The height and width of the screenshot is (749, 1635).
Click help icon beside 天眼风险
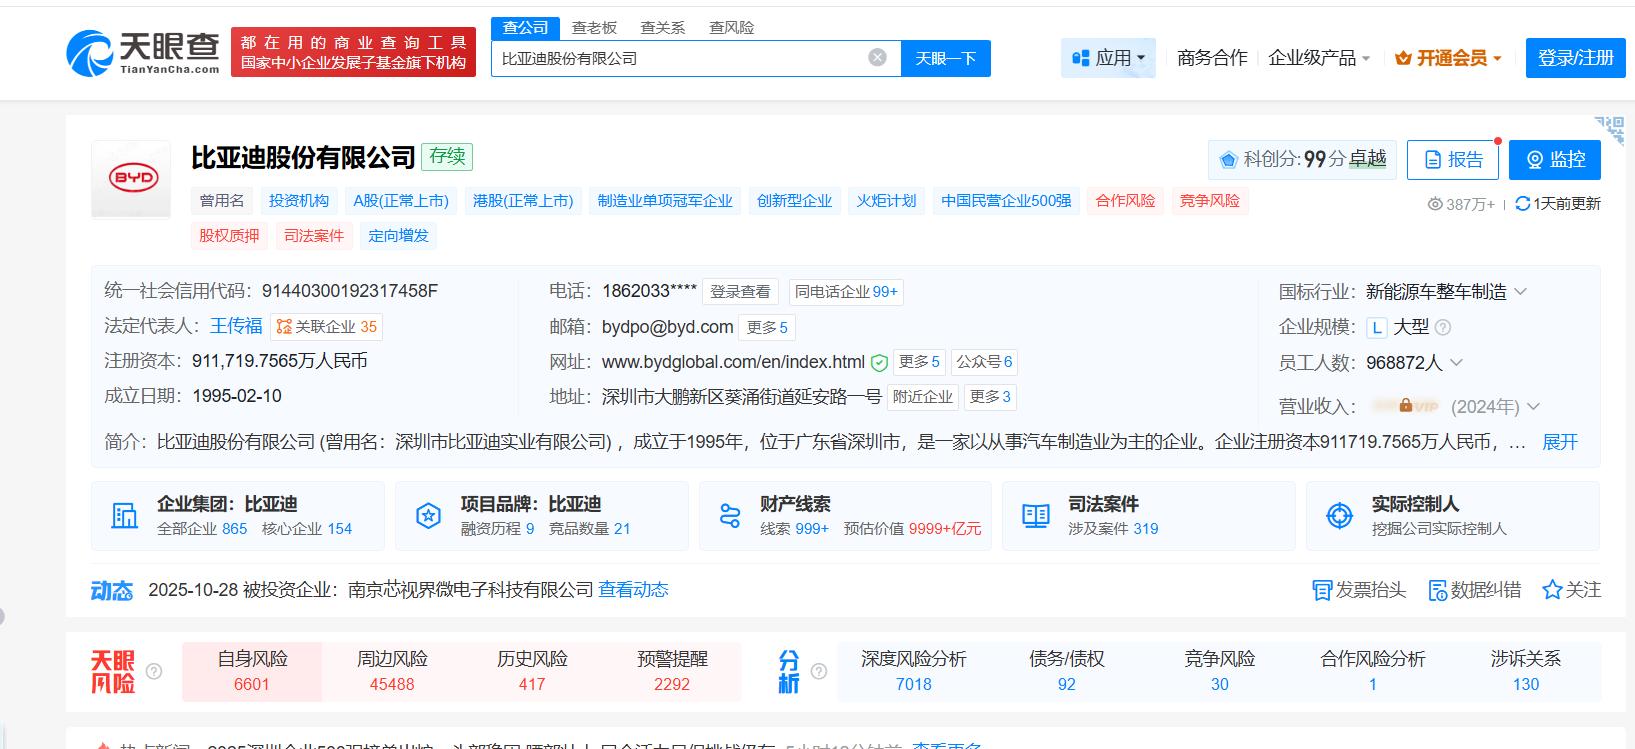[154, 671]
